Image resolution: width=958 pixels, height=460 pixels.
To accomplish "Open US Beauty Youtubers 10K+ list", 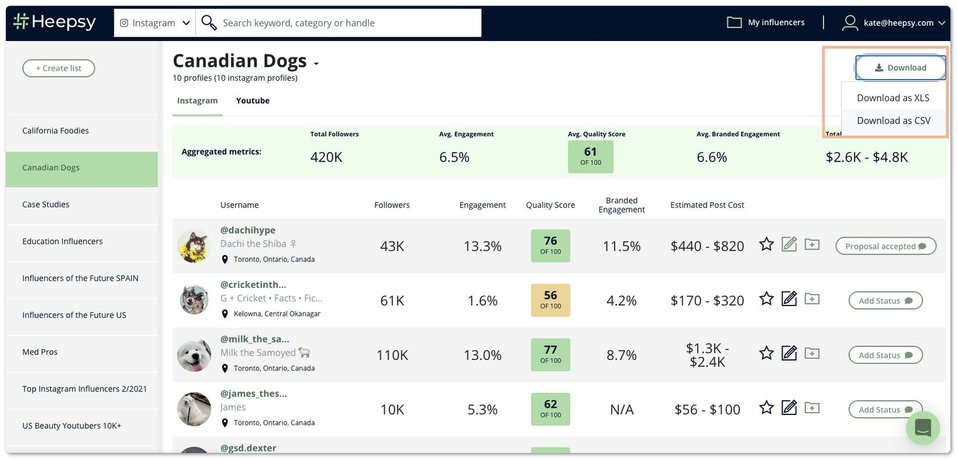I will click(x=81, y=426).
